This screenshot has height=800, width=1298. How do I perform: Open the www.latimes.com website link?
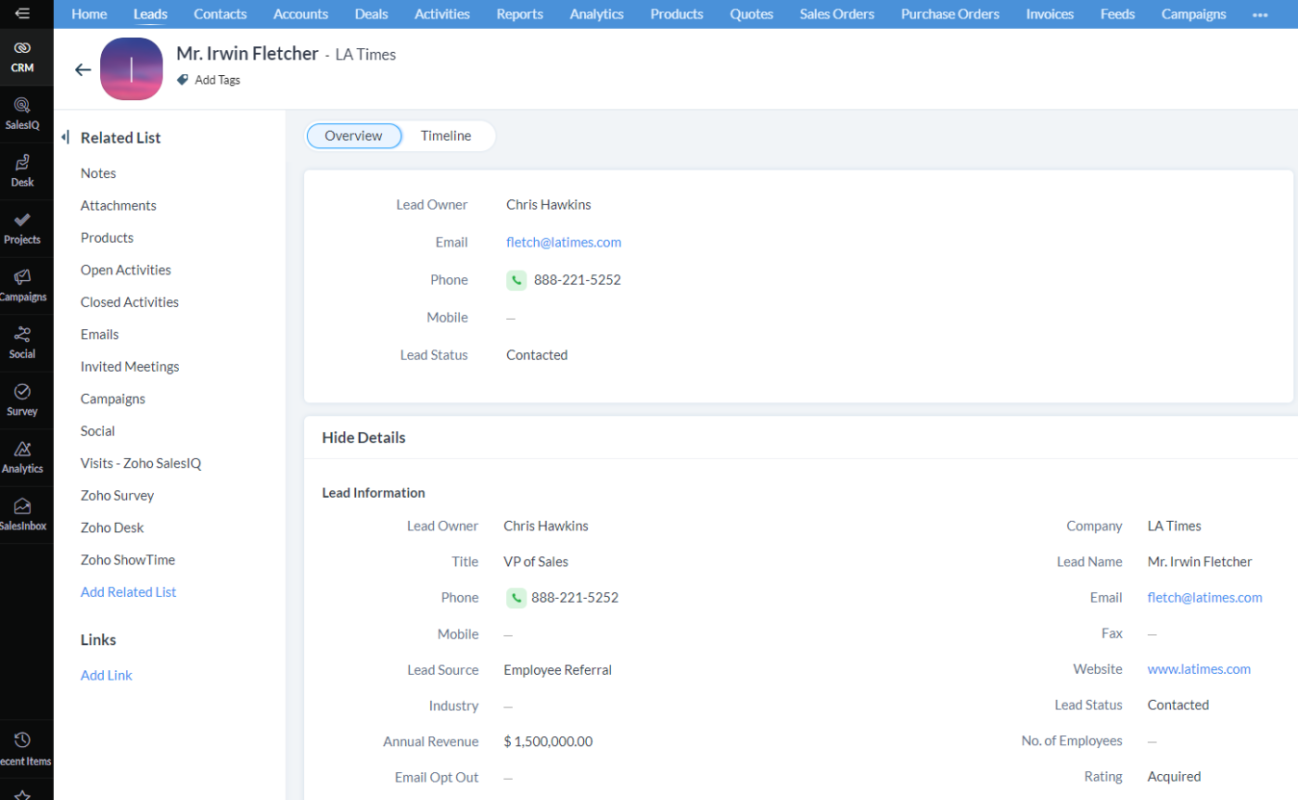click(1199, 669)
